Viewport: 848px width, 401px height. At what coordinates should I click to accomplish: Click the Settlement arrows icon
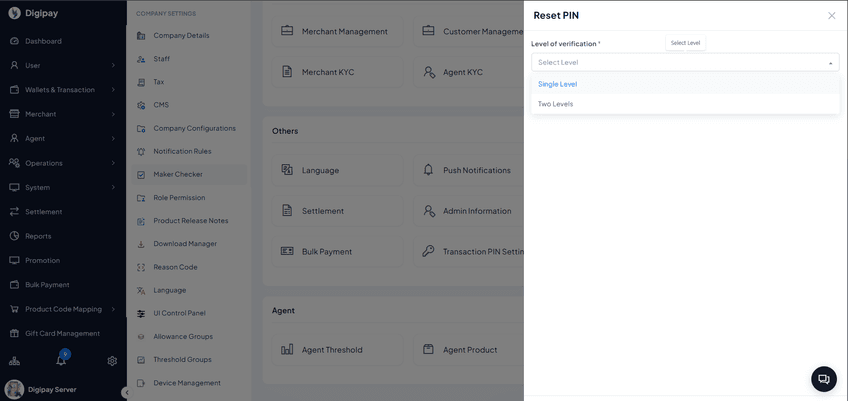tap(15, 212)
